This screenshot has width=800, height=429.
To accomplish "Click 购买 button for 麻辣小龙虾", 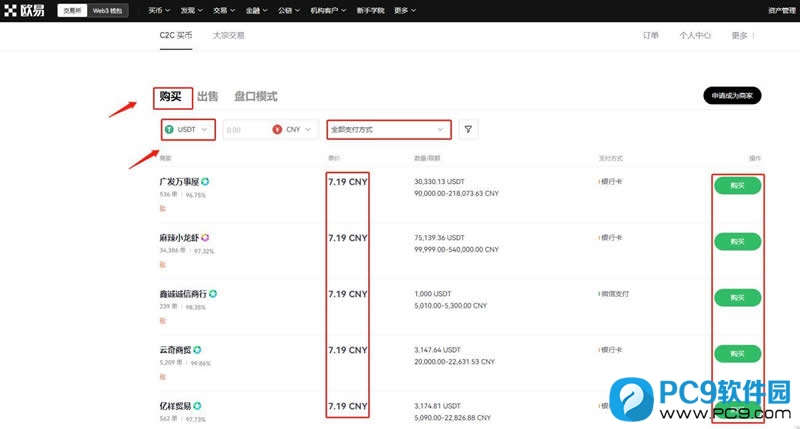I will [737, 242].
